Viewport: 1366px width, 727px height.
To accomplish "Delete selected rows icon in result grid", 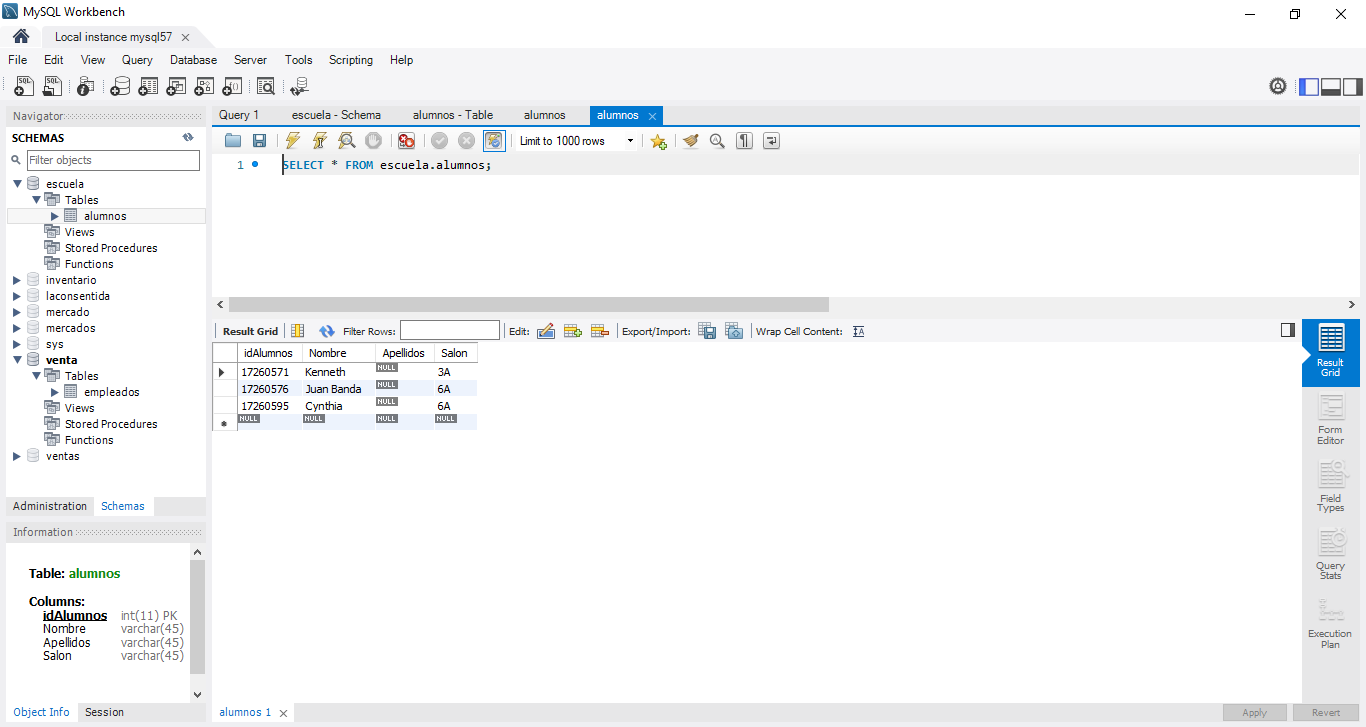I will click(x=600, y=331).
